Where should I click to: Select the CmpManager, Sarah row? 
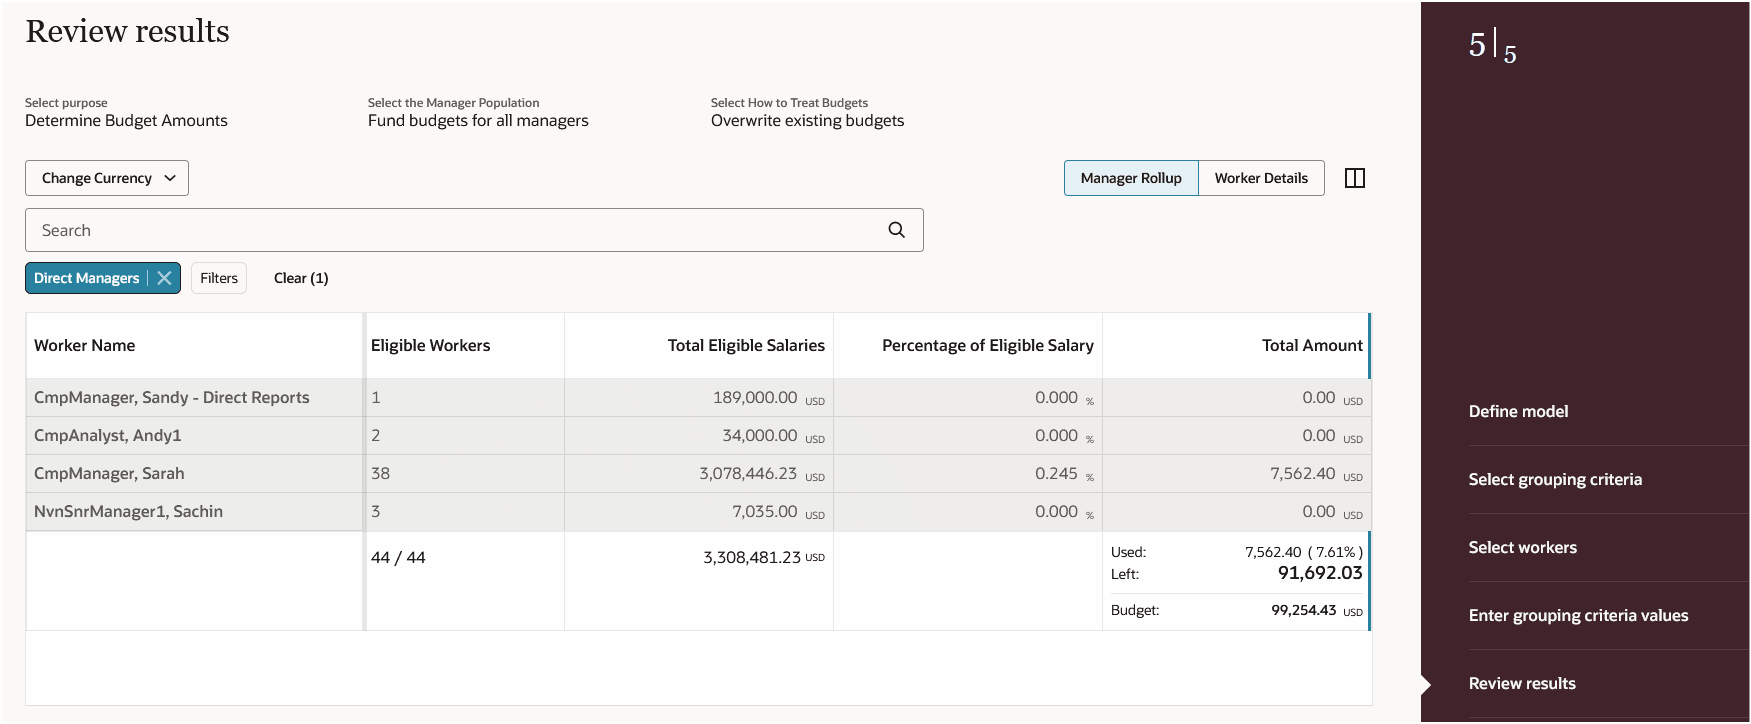pyautogui.click(x=109, y=473)
